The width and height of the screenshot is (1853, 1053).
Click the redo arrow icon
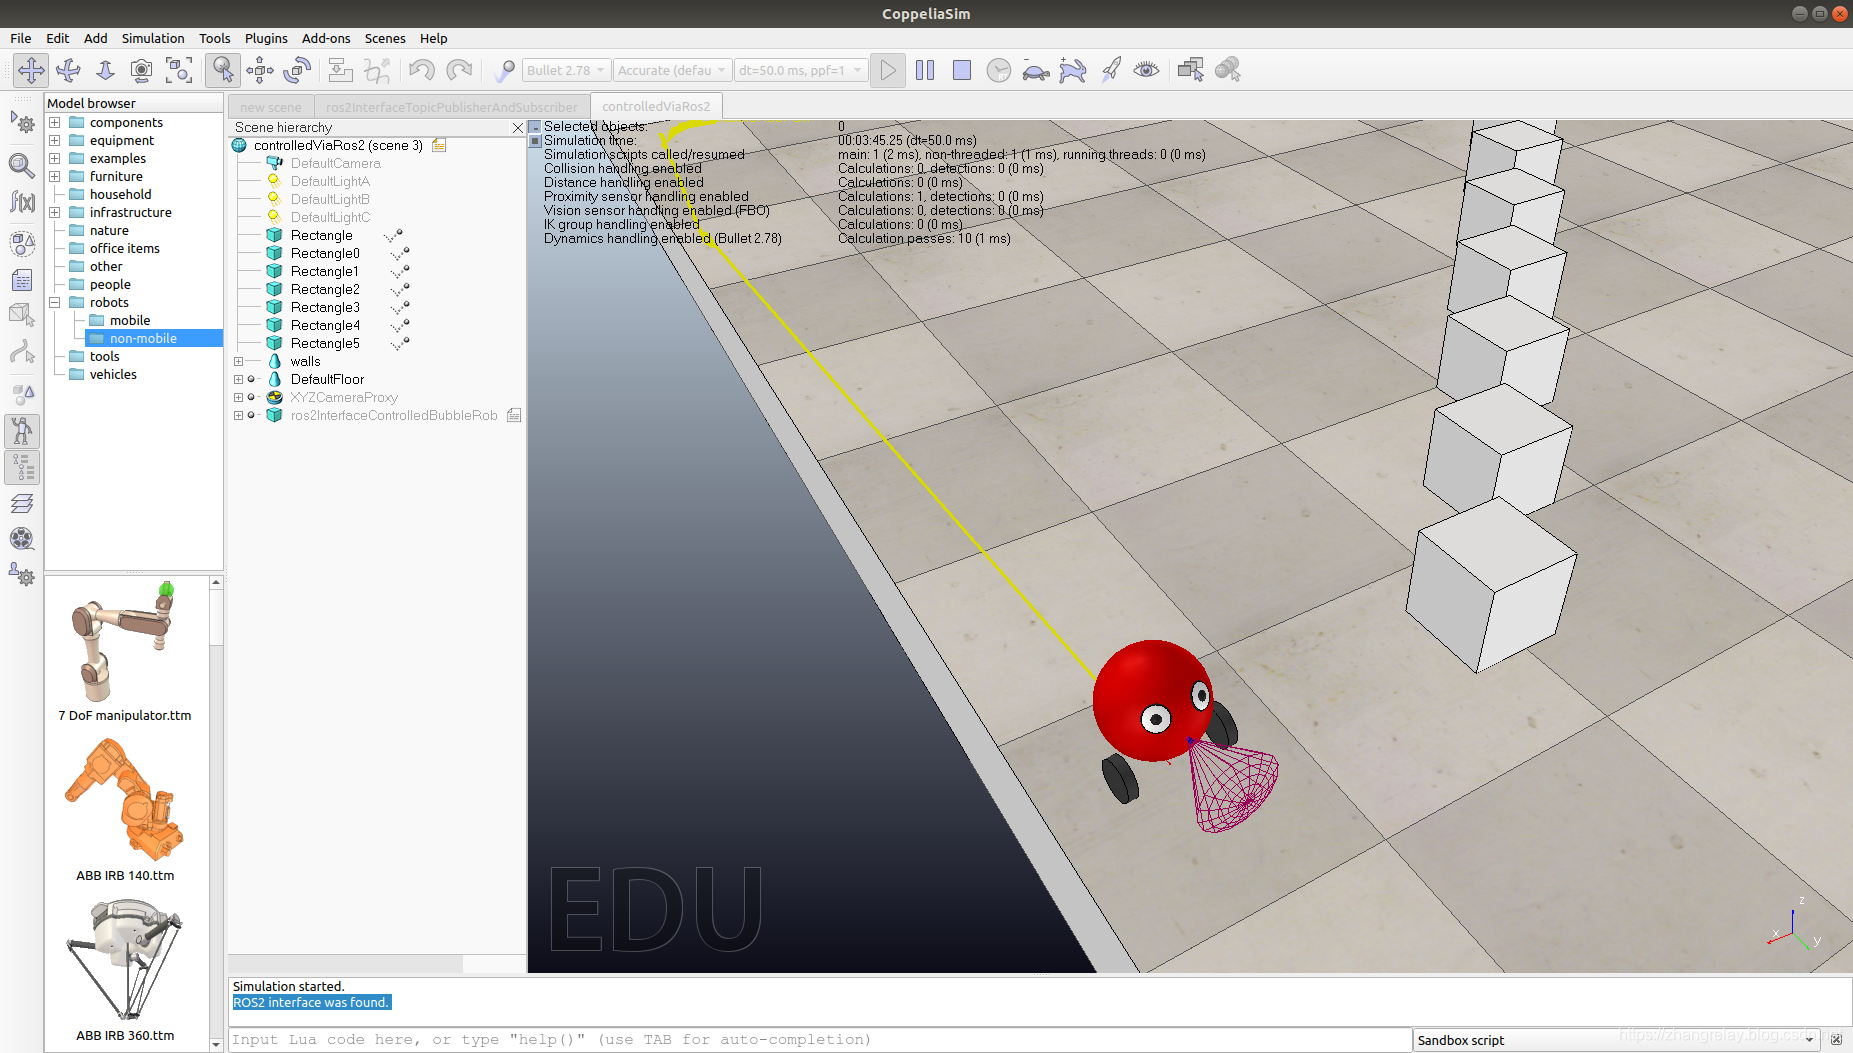(459, 70)
